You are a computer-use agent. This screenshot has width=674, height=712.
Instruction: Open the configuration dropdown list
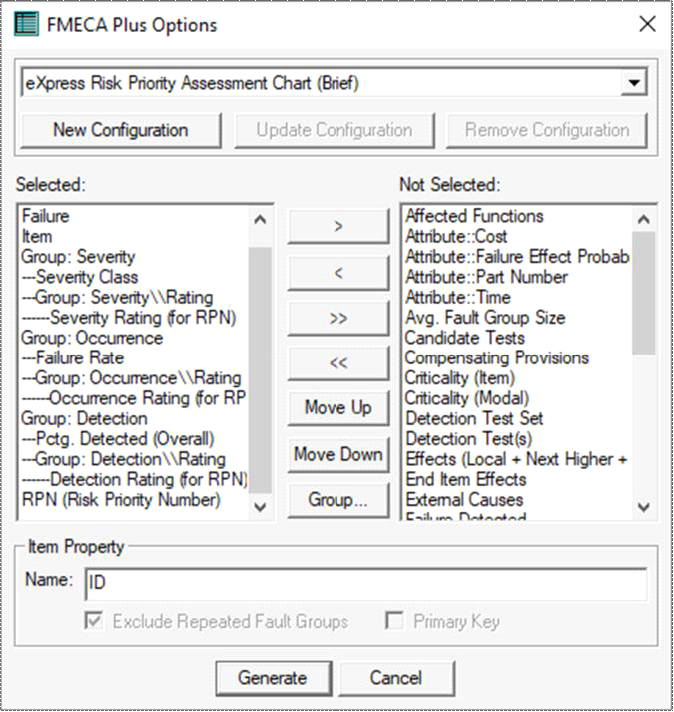(634, 83)
